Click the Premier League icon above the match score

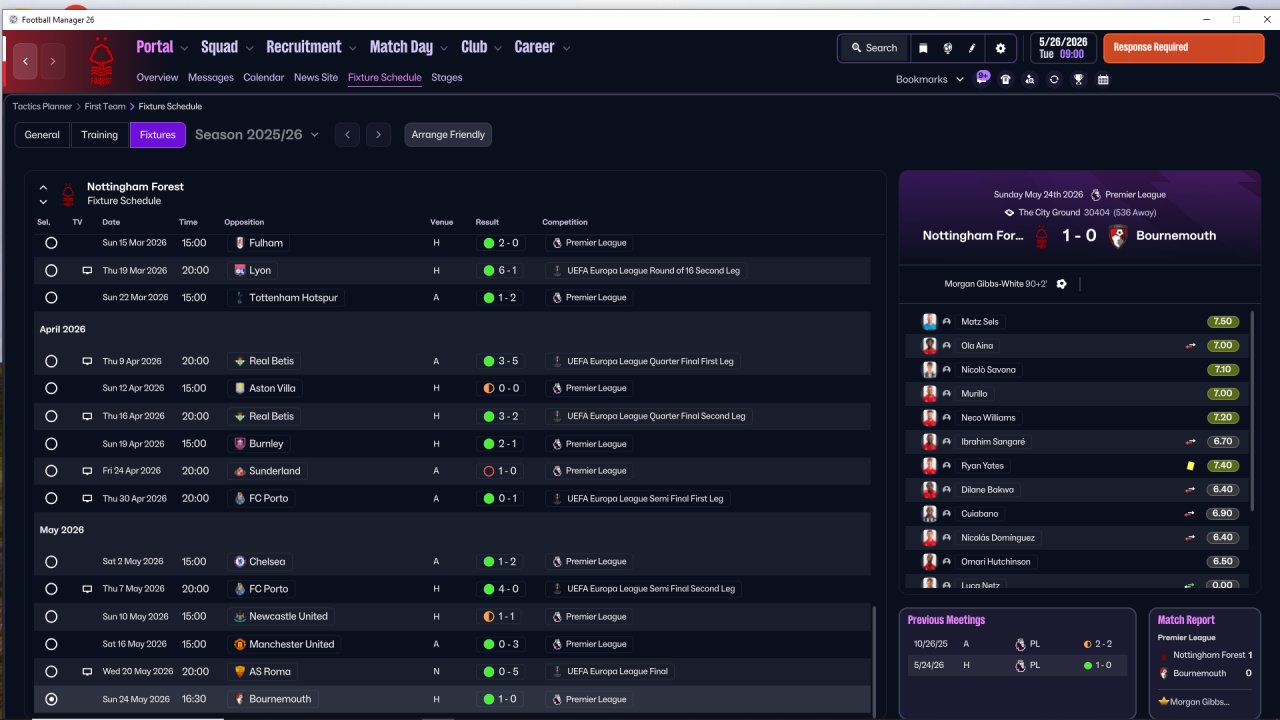click(1095, 195)
